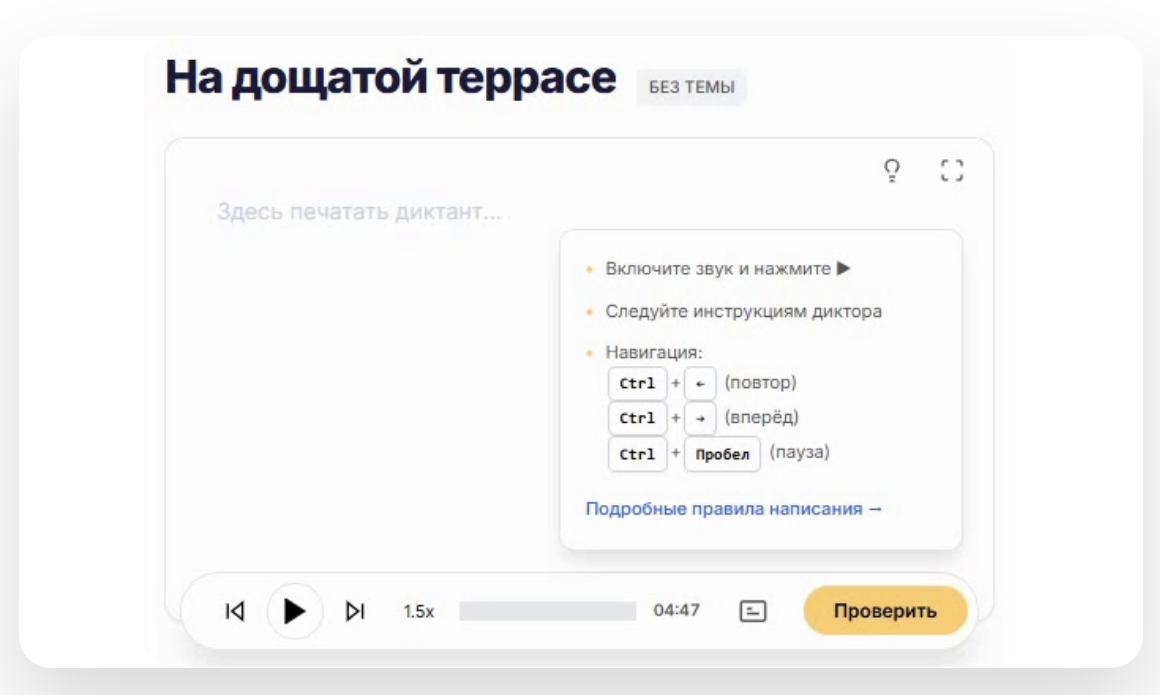This screenshot has height=695, width=1160.
Task: Click the Проверить button
Action: (885, 611)
